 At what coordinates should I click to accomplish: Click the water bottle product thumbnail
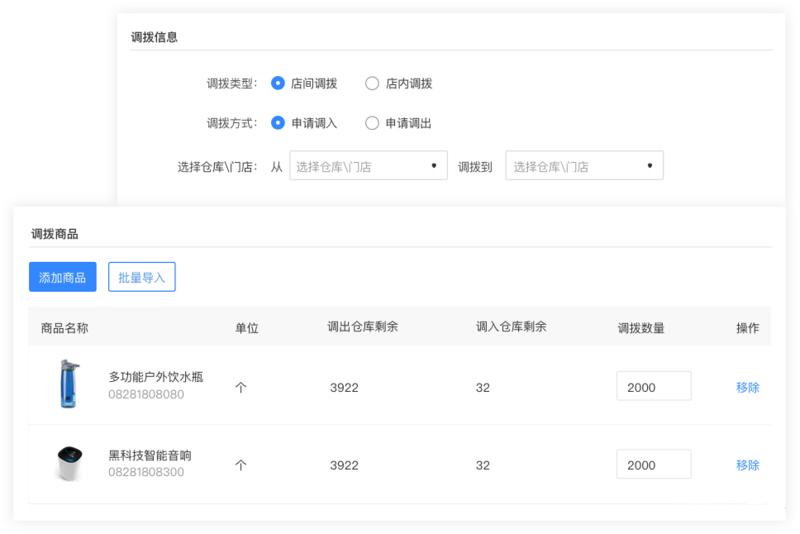click(x=69, y=384)
